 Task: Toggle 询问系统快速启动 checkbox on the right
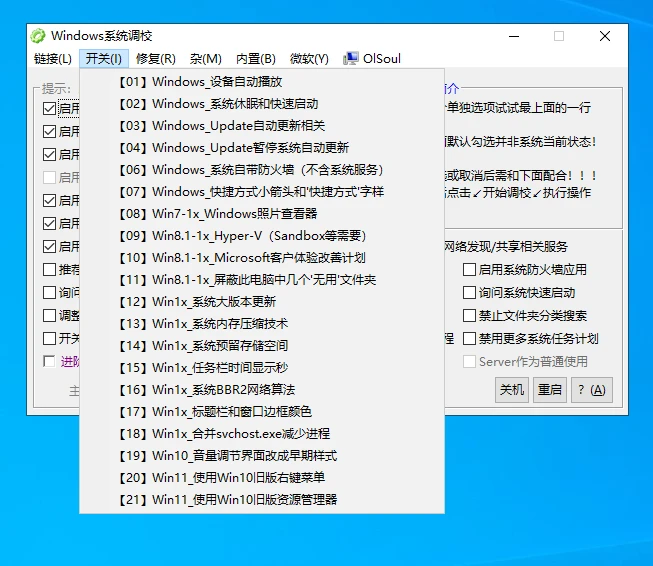(470, 292)
